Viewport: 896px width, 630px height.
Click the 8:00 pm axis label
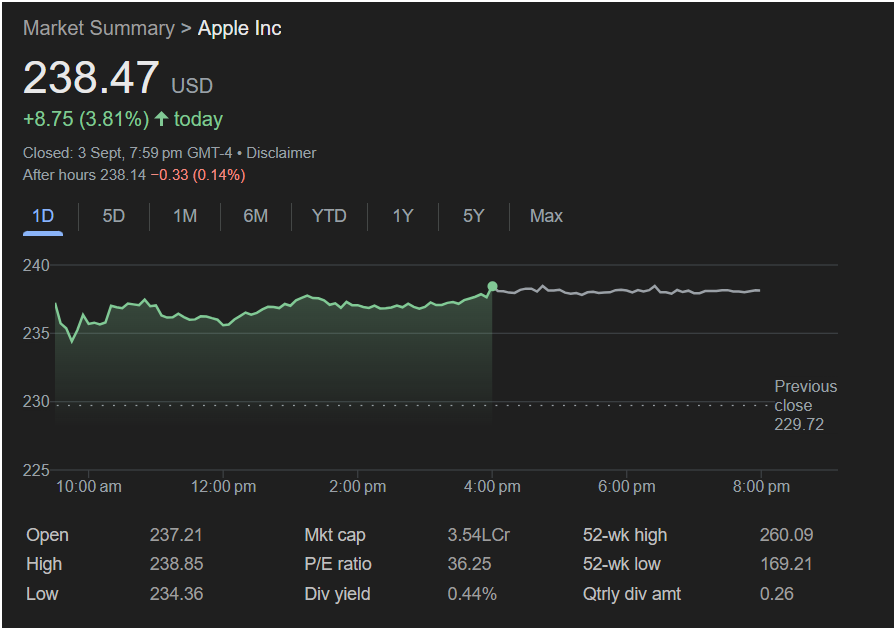(x=762, y=487)
